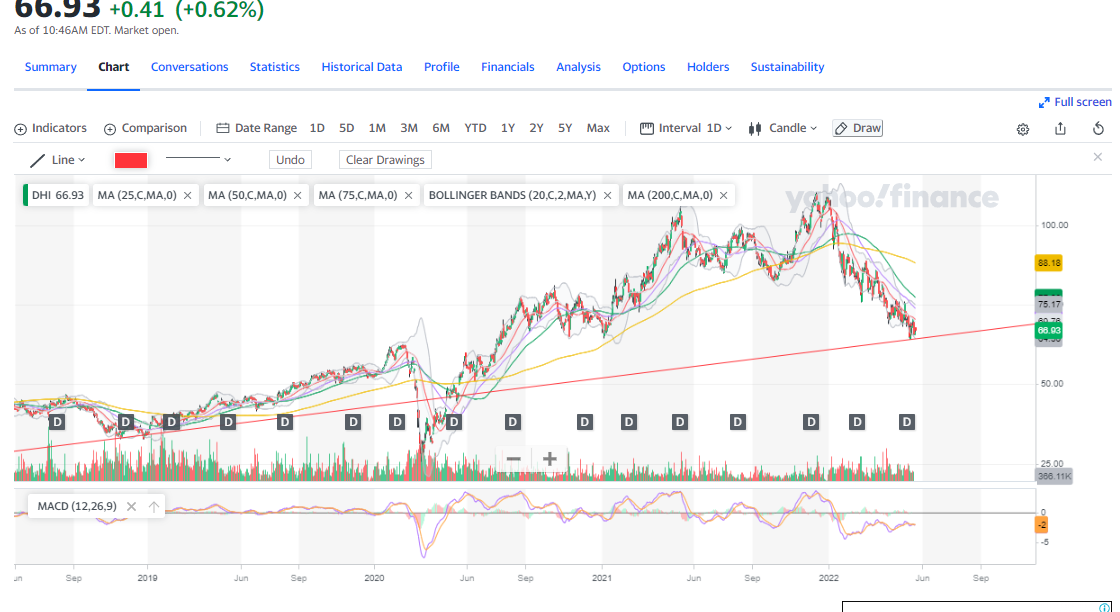Zoom in with the plus button

[x=550, y=459]
